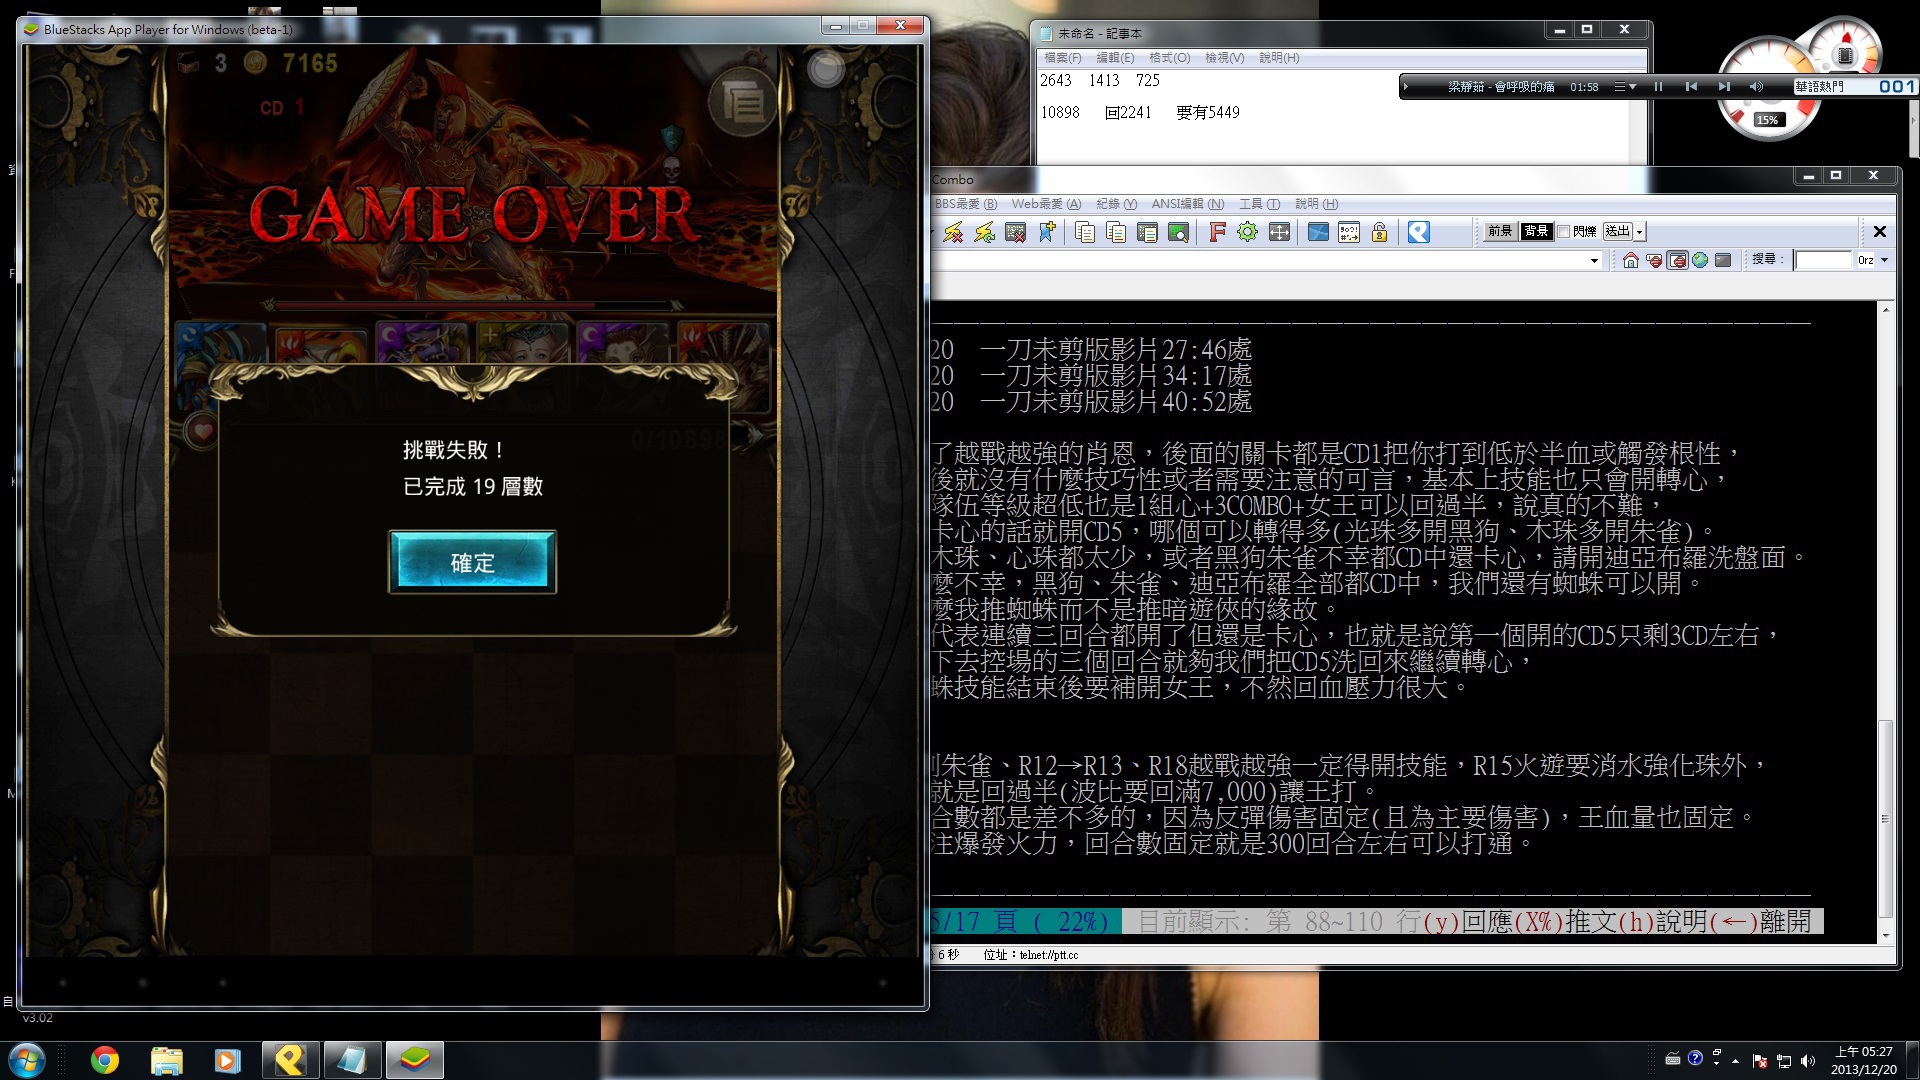
Task: Click the gold coin icon showing 7165
Action: pyautogui.click(x=256, y=64)
